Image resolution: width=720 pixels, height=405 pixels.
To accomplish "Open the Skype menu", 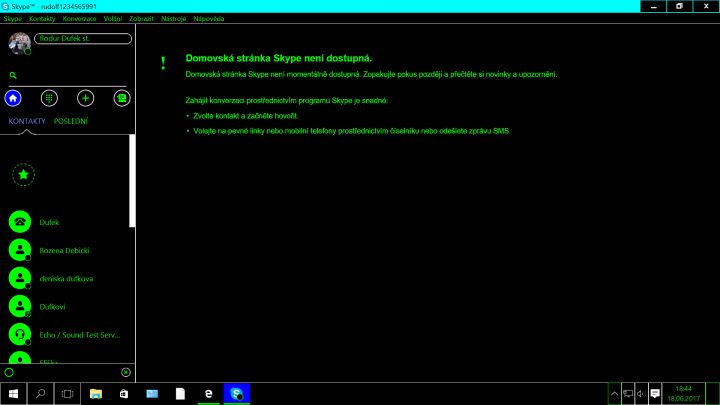I will [x=12, y=19].
